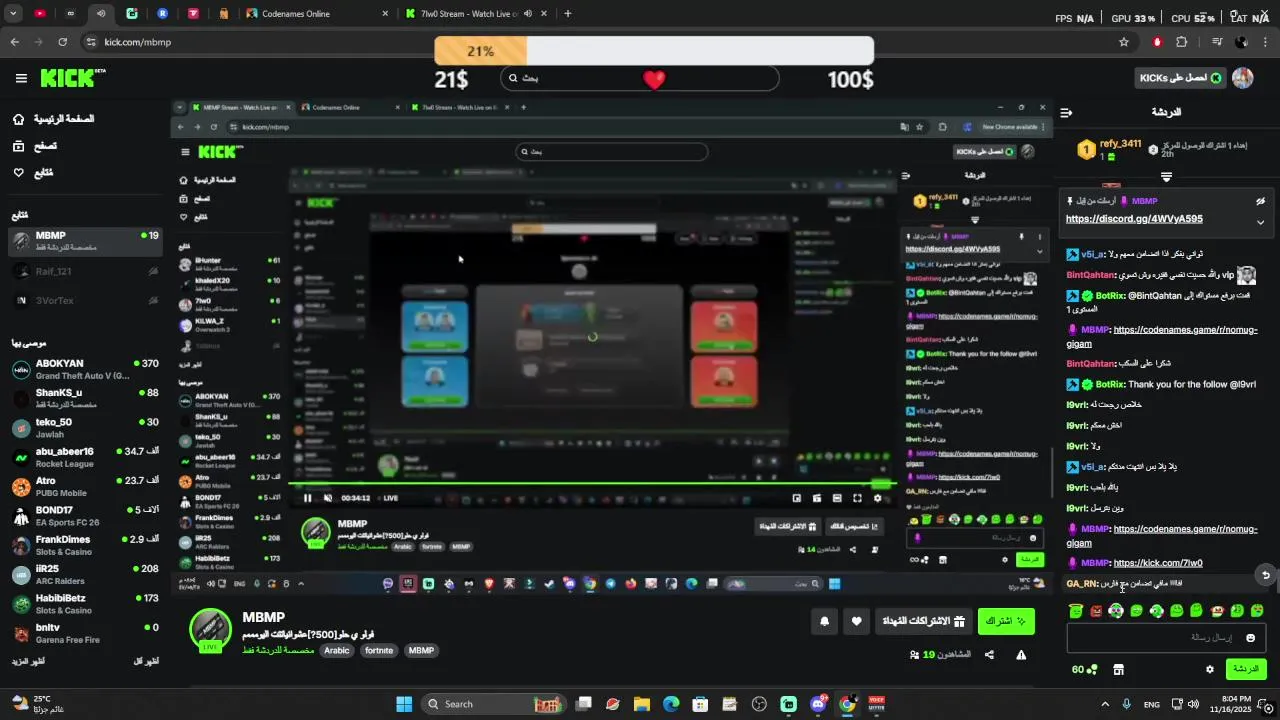Viewport: 1280px width, 720px height.
Task: Open the home page sidebar icon
Action: [19, 119]
